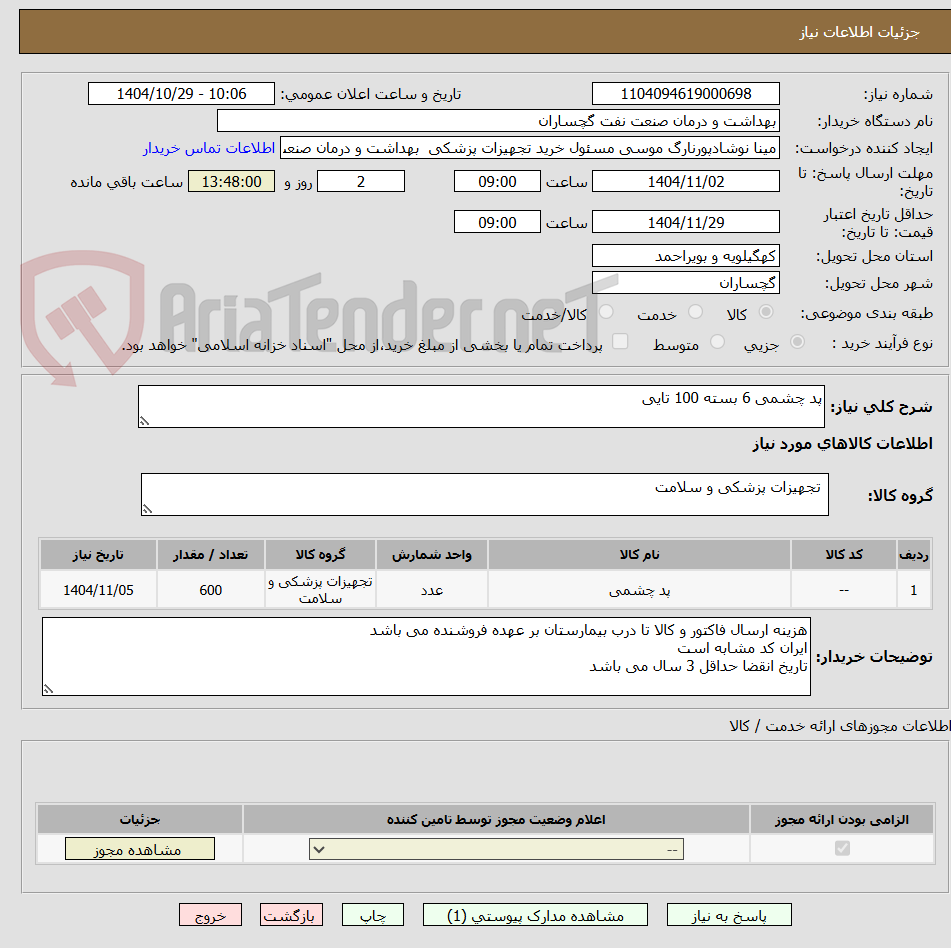Image resolution: width=951 pixels, height=948 pixels.
Task: Click the resize handle of شرح کلی نیاز box
Action: (144, 421)
